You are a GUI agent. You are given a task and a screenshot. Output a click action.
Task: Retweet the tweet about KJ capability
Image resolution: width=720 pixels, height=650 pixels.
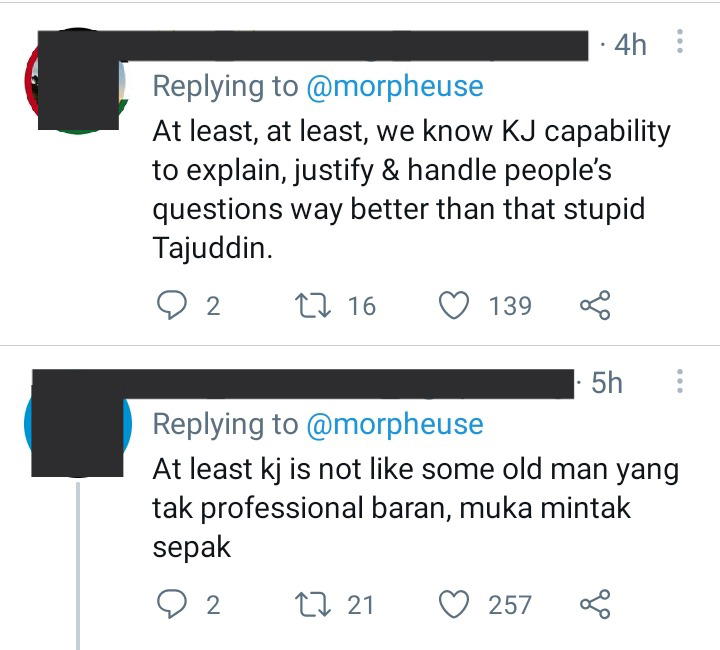(313, 306)
